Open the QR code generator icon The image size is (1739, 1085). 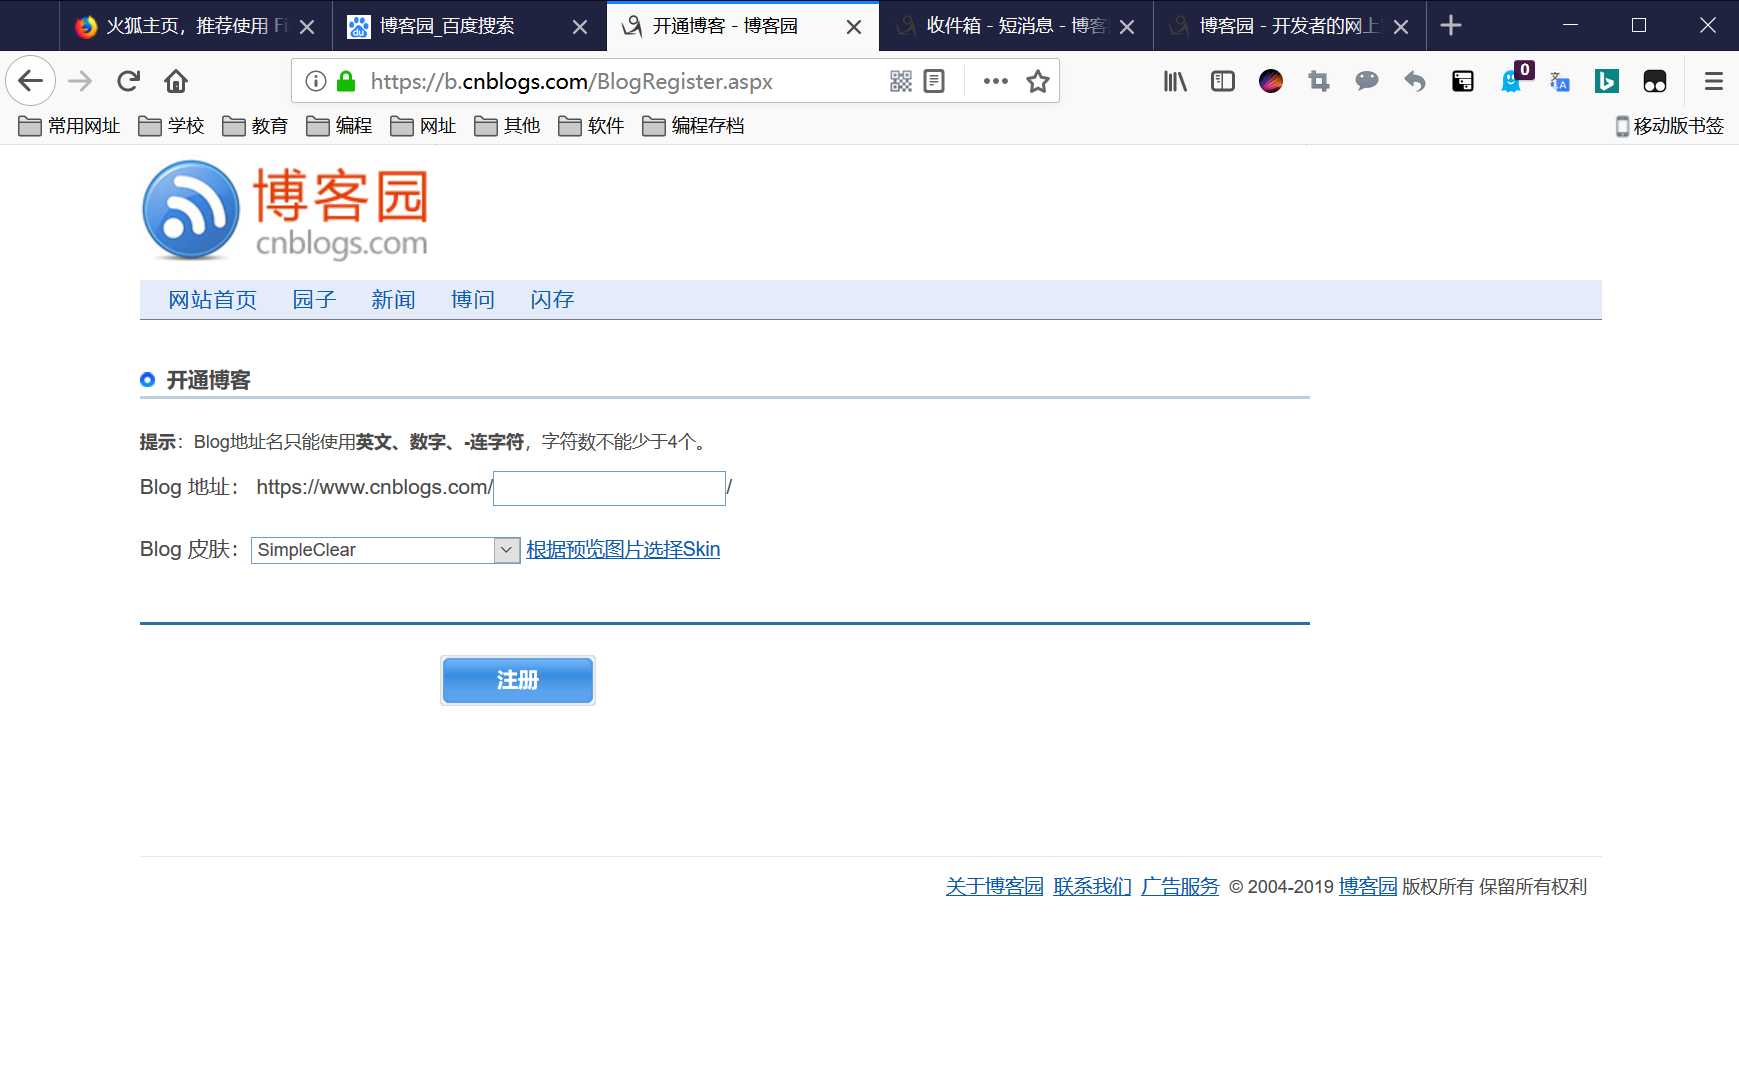tap(901, 81)
